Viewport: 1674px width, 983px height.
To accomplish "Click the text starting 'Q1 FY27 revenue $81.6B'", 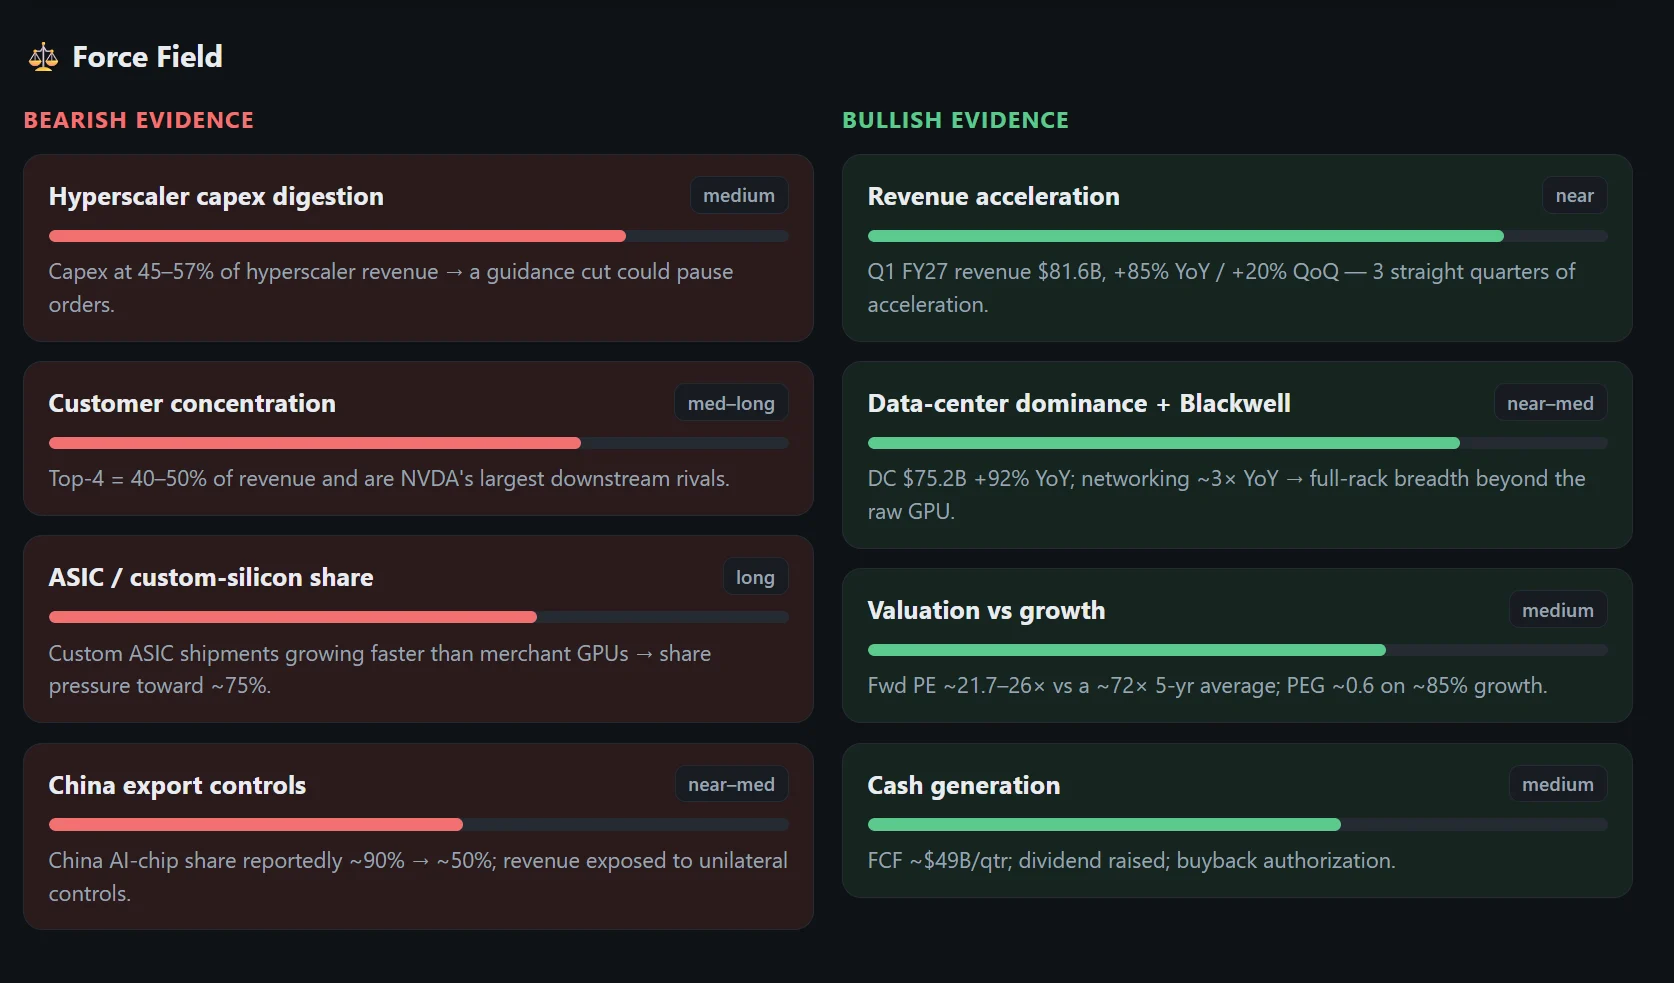I will pos(1221,288).
